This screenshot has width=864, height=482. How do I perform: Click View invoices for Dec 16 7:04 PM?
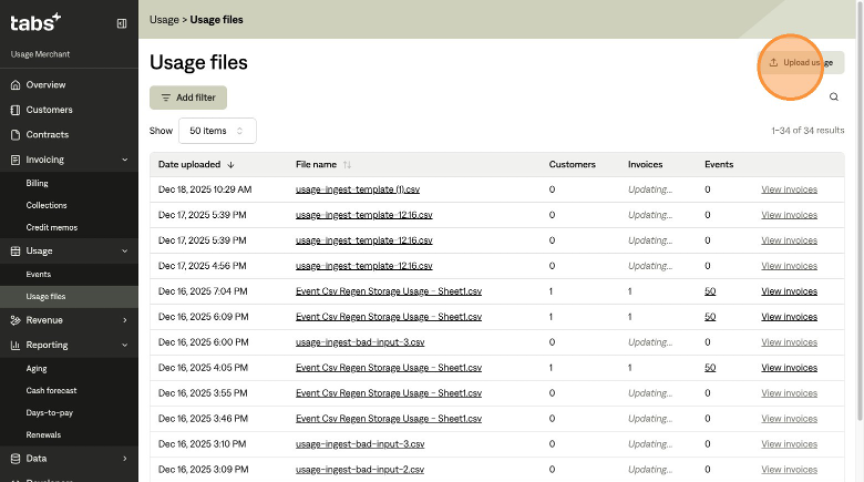[x=789, y=291]
